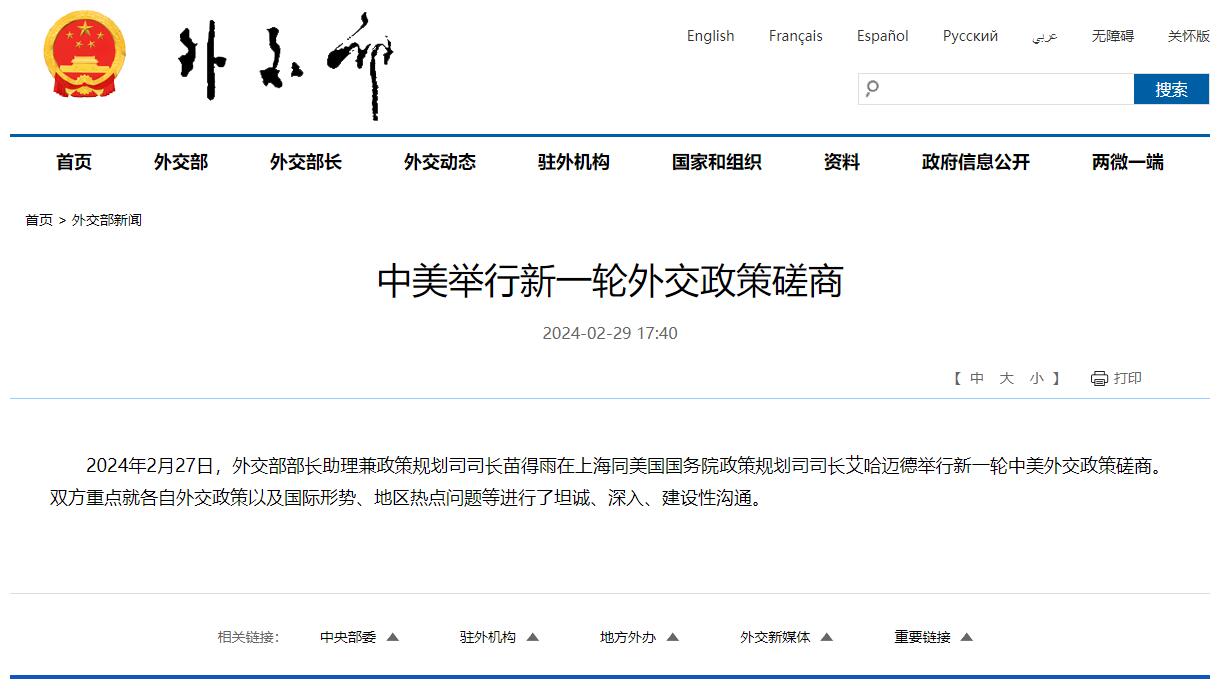Click the 外交部 calligraphy logo
Image resolution: width=1221 pixels, height=691 pixels.
pyautogui.click(x=286, y=65)
